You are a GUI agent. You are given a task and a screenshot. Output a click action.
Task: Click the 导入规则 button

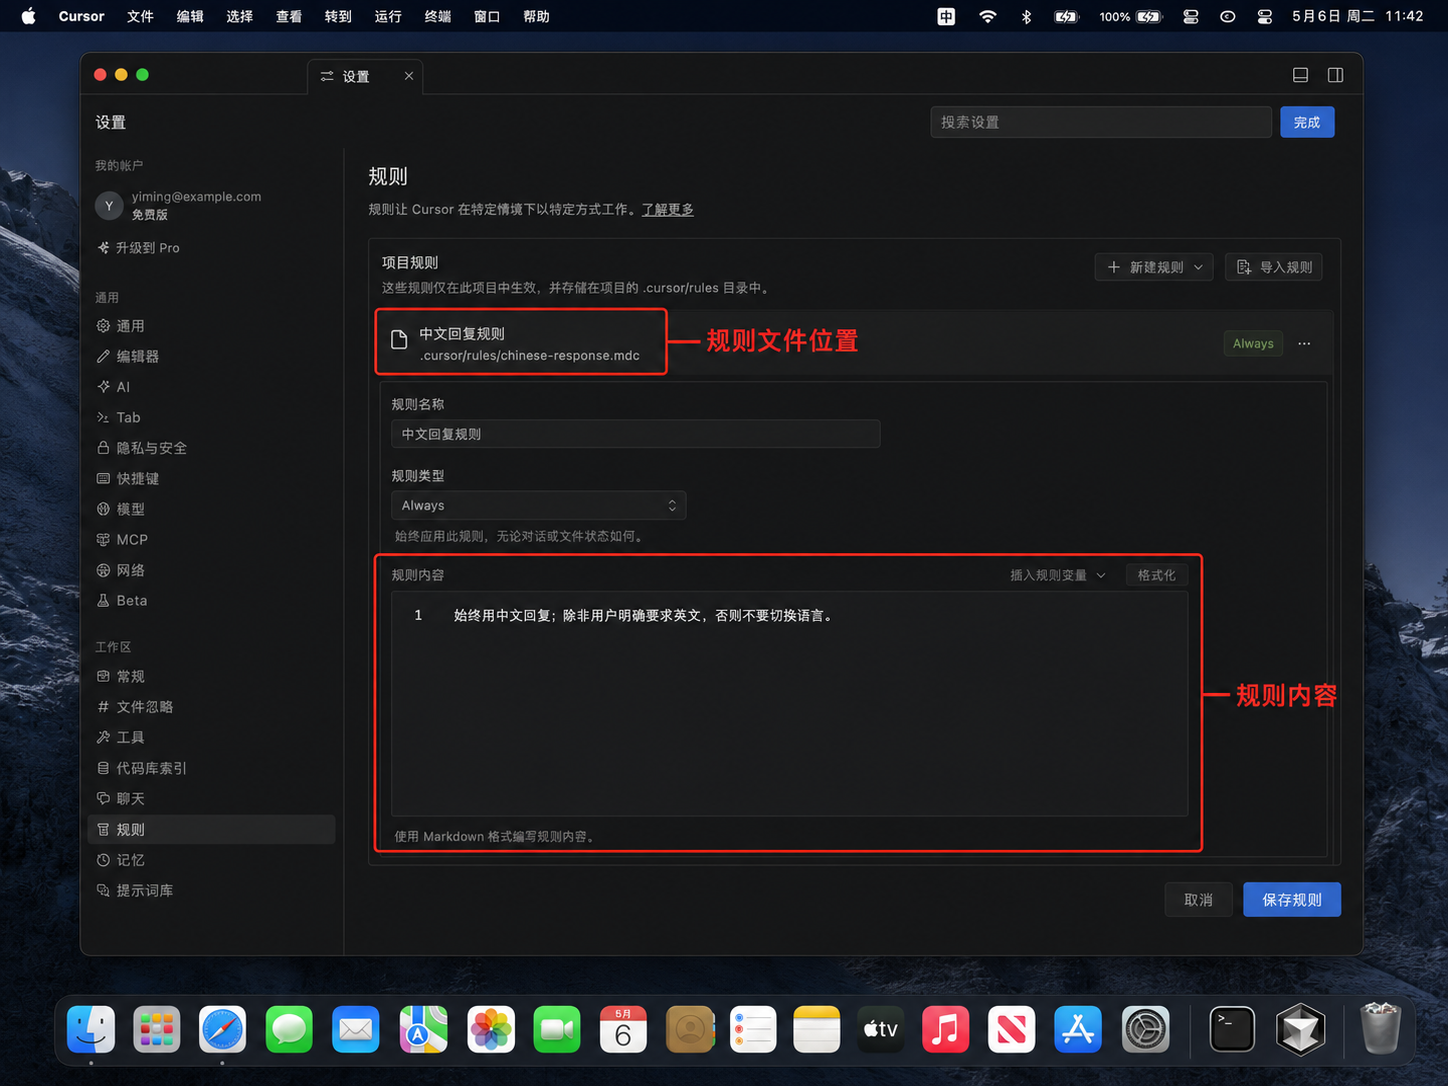pos(1274,267)
